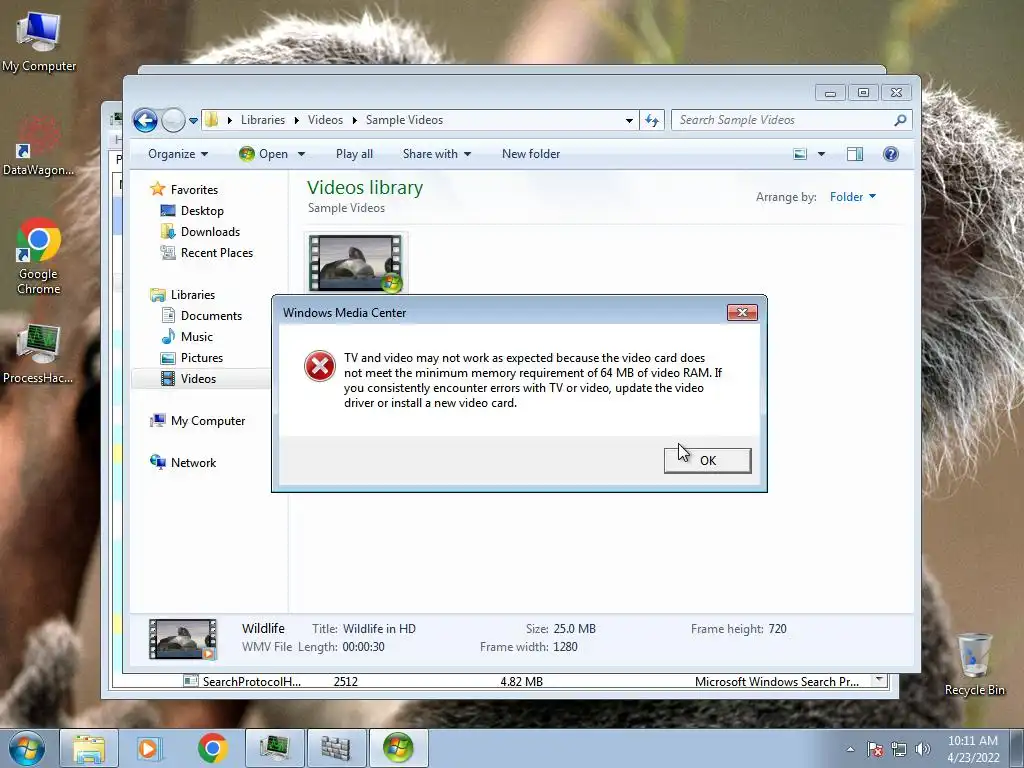Click Windows Media Player taskbar icon
This screenshot has height=768, width=1024.
[149, 748]
